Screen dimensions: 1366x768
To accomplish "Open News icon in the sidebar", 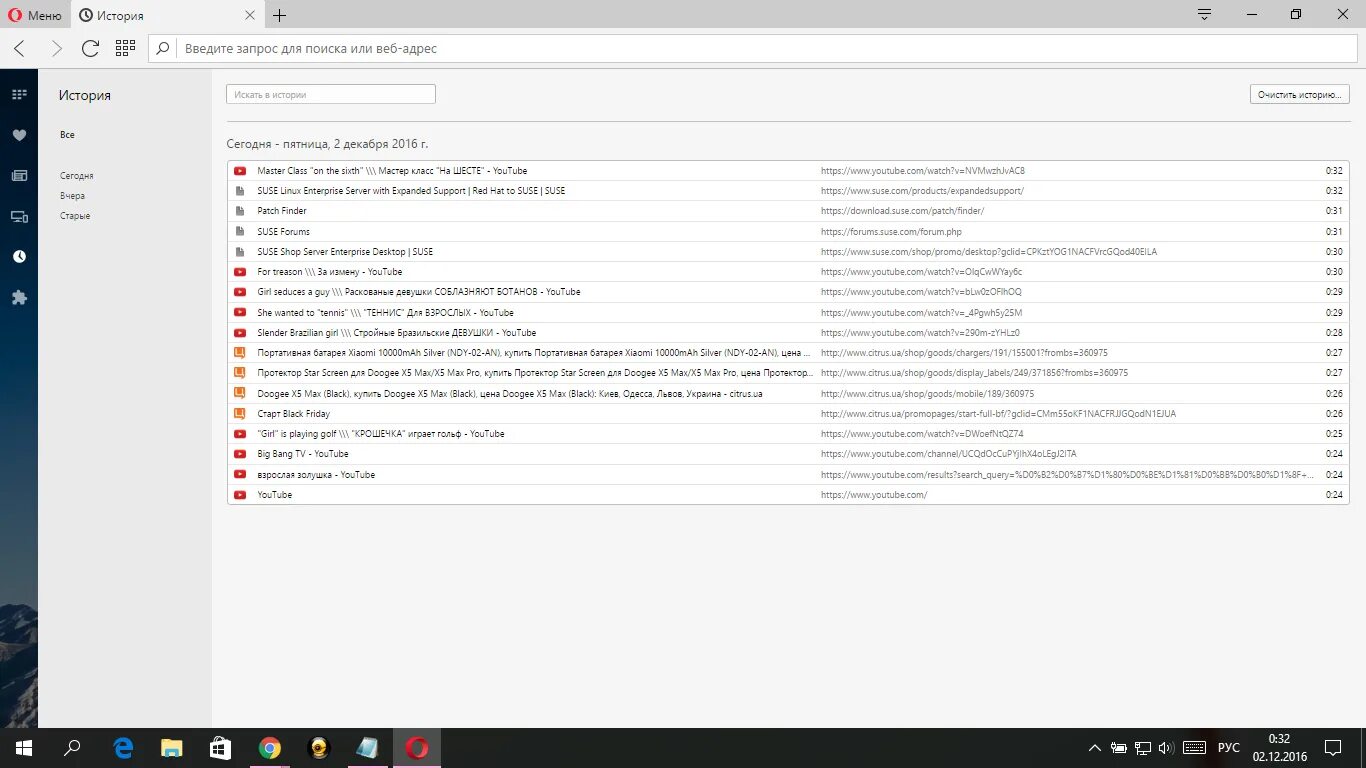I will pos(19,176).
